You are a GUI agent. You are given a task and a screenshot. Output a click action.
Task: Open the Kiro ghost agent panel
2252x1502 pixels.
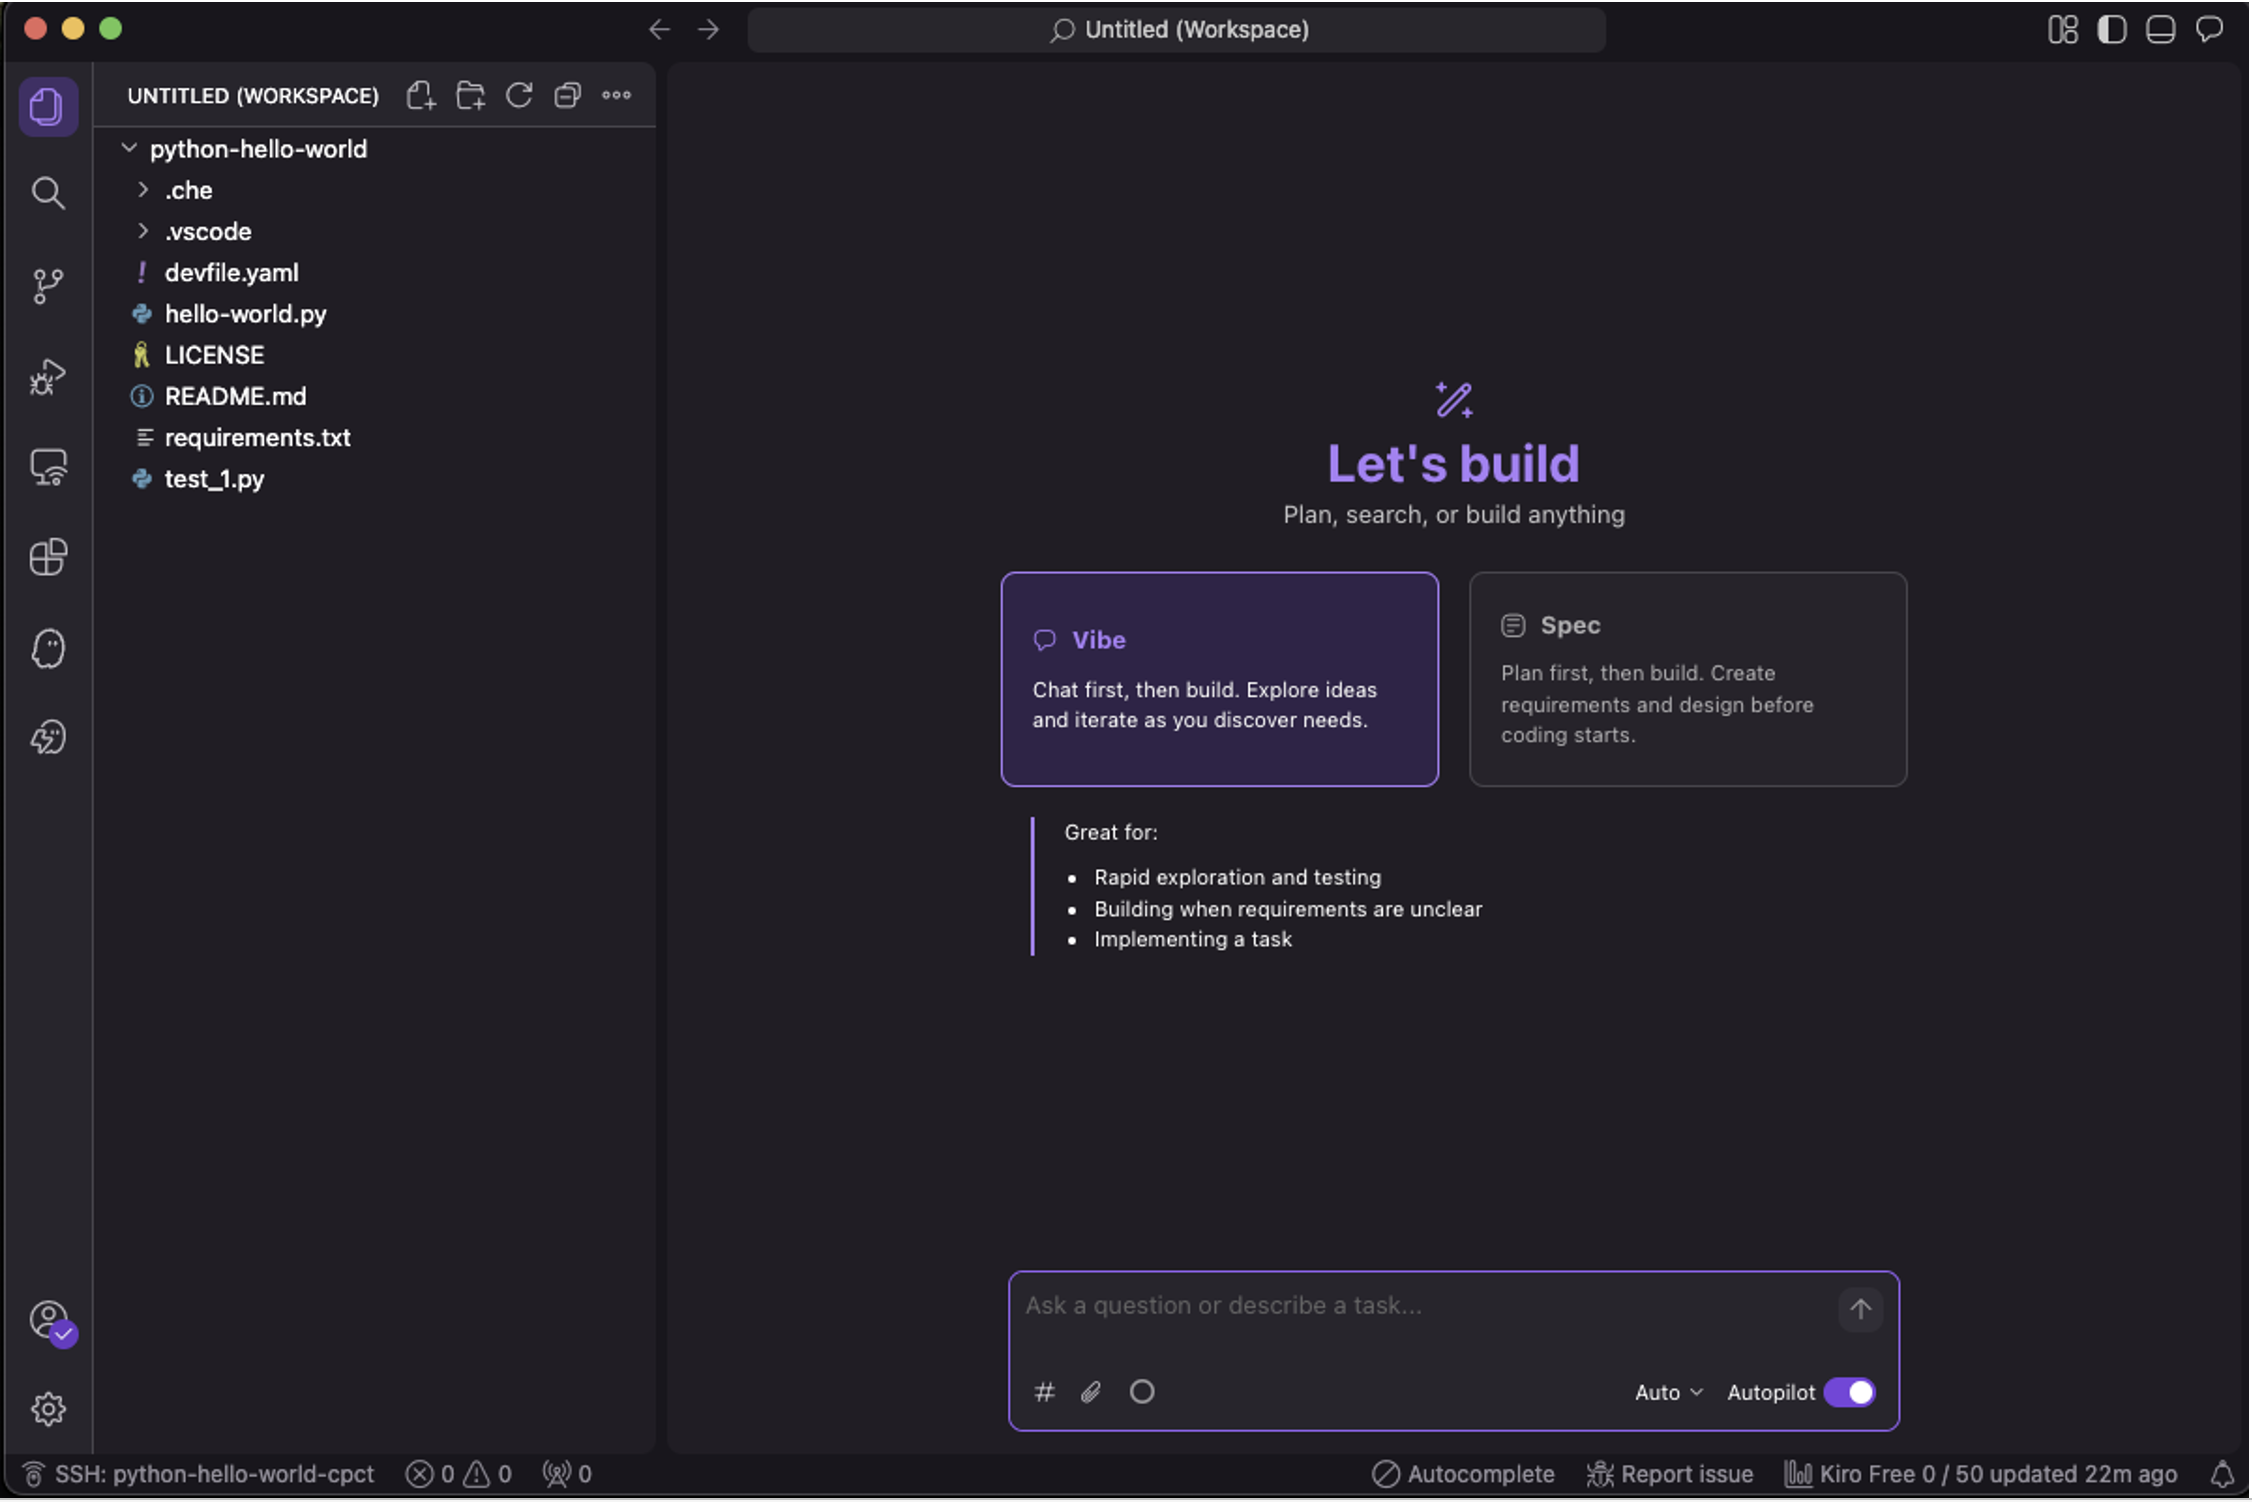pos(47,648)
